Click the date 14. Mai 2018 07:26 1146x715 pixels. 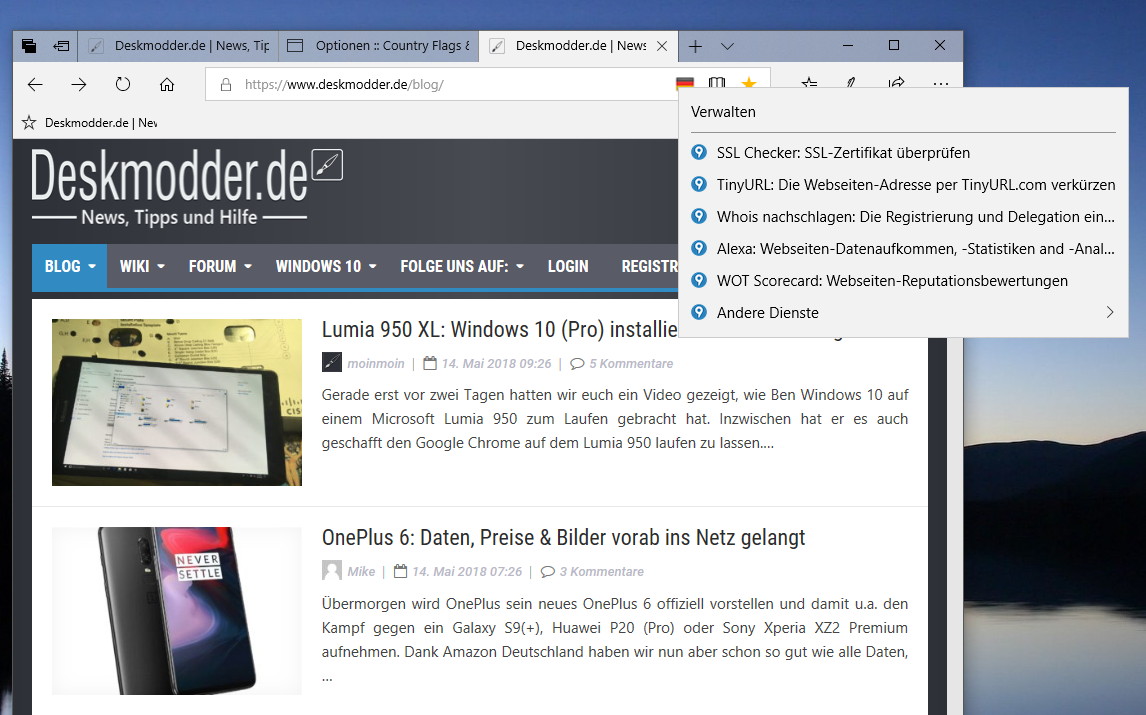tap(467, 572)
